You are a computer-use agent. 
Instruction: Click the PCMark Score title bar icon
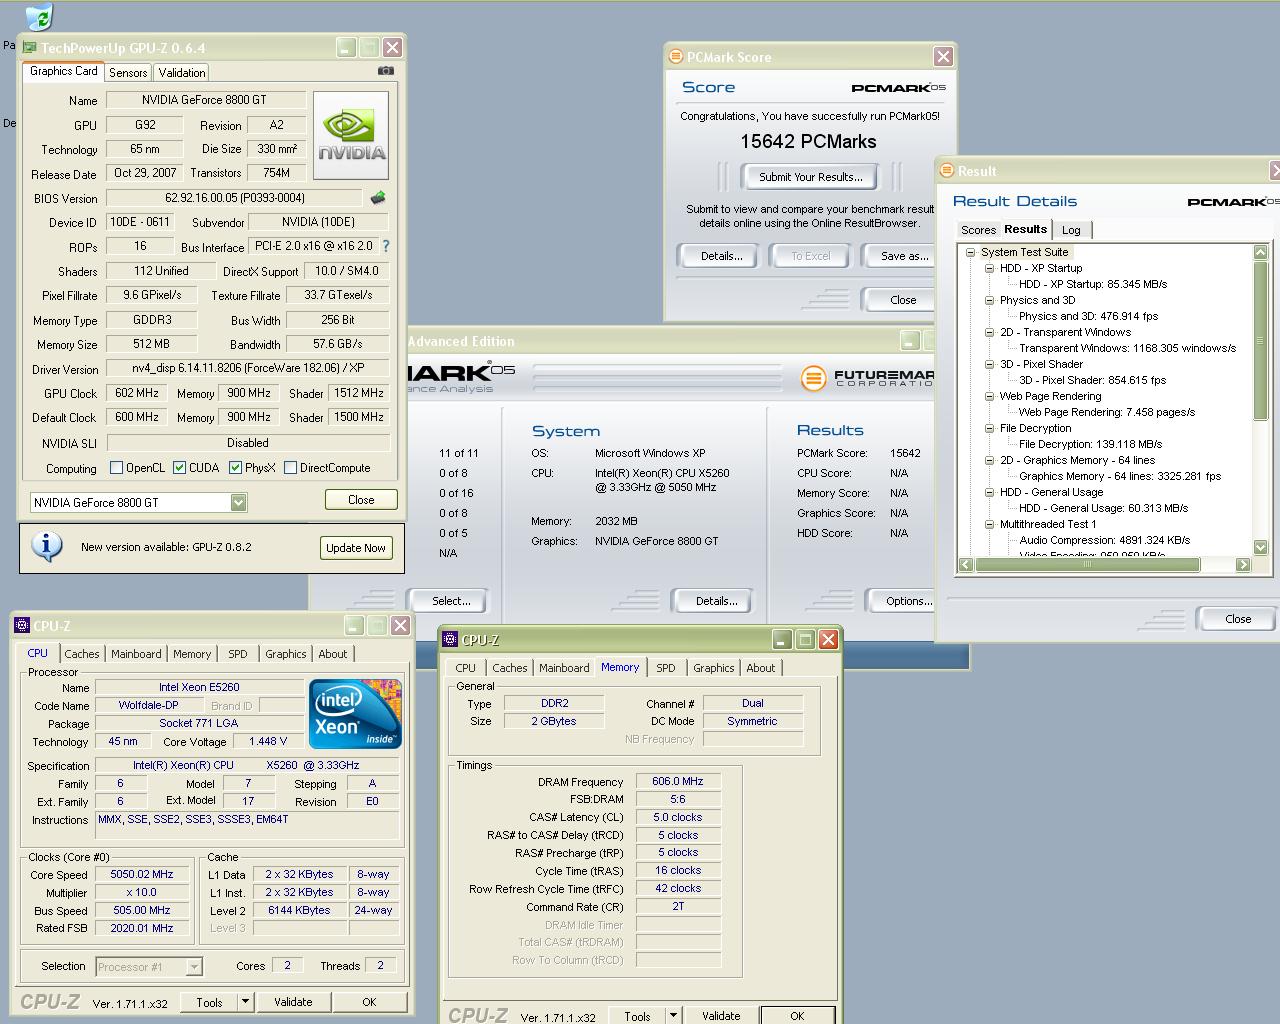click(x=675, y=57)
